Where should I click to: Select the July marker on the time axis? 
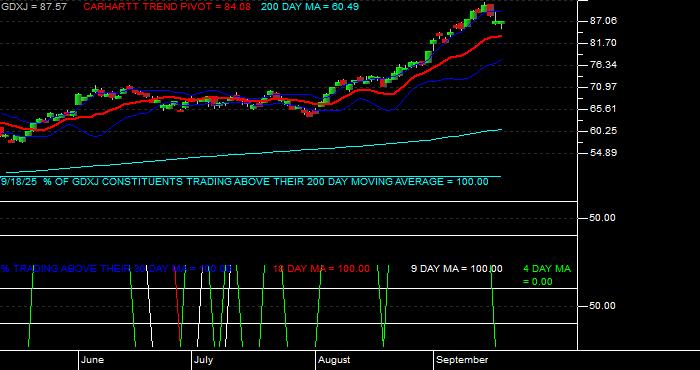pyautogui.click(x=204, y=360)
